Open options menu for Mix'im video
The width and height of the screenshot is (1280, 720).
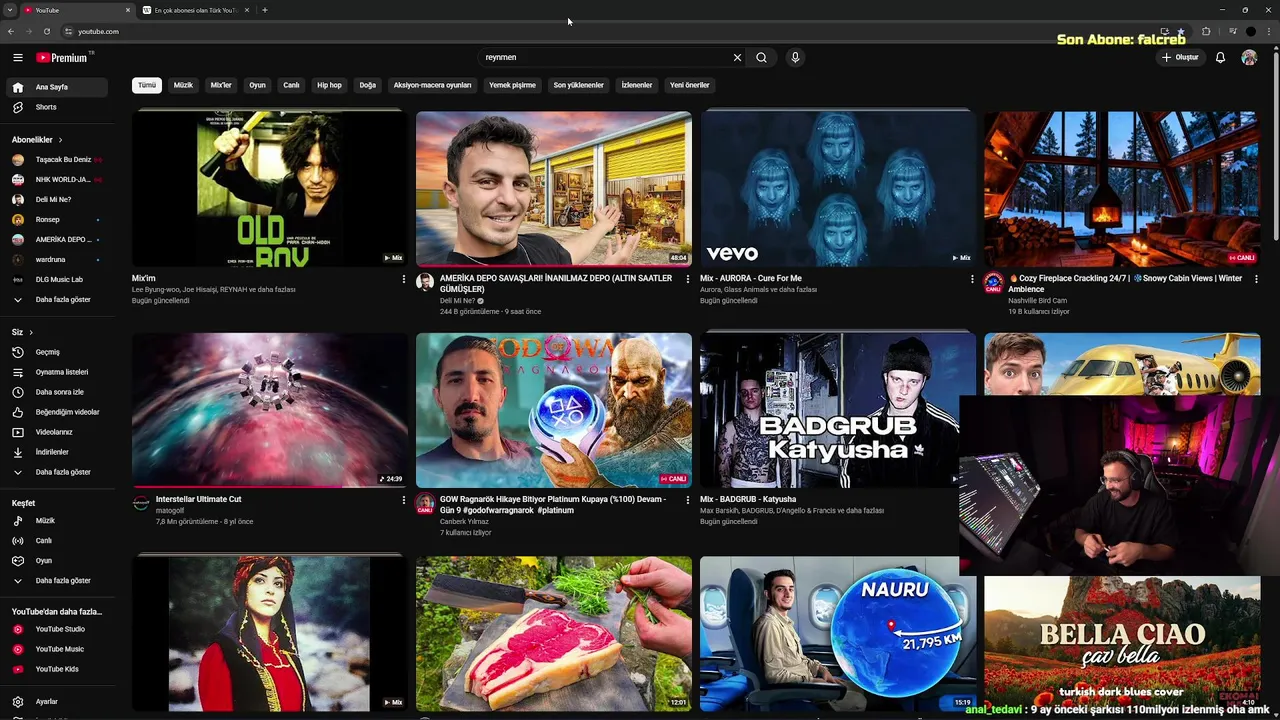click(404, 279)
